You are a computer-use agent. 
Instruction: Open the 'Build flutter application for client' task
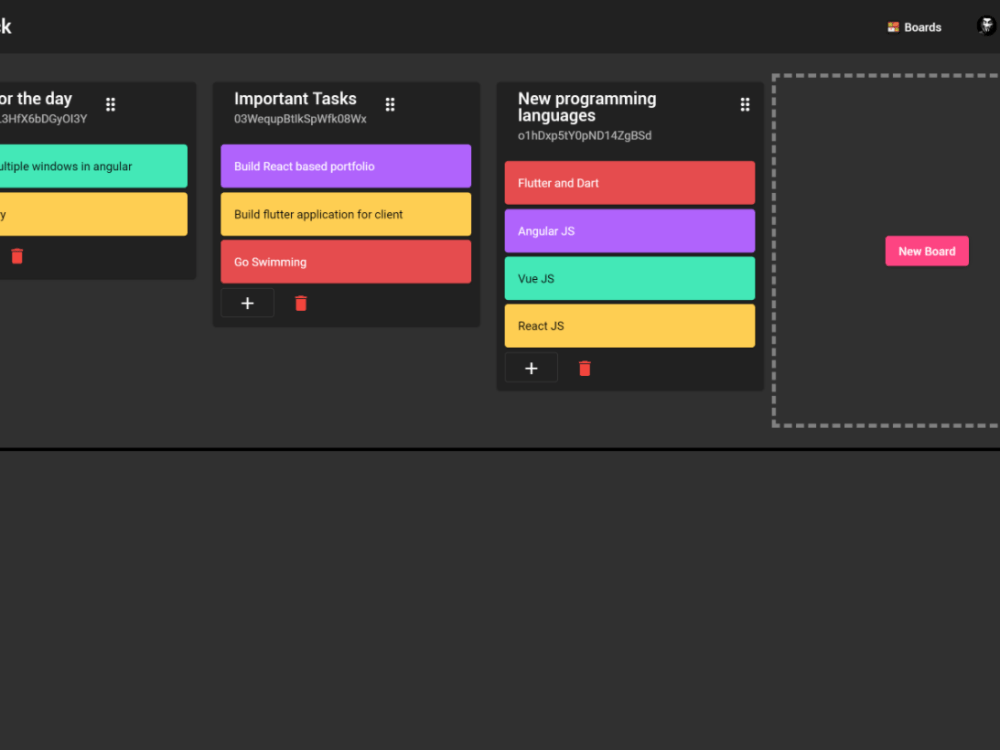point(346,214)
